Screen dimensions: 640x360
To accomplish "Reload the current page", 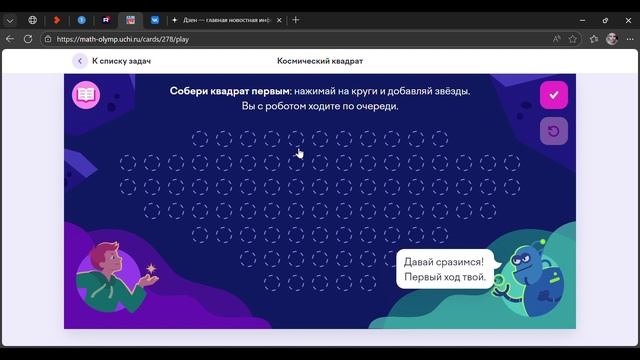I will pos(28,39).
